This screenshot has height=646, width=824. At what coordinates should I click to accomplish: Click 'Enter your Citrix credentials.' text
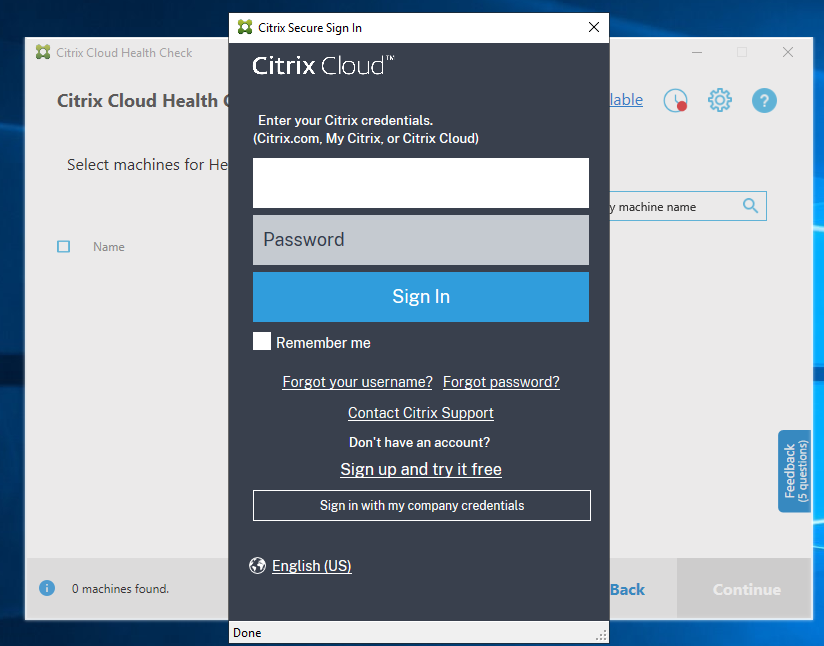pyautogui.click(x=345, y=120)
